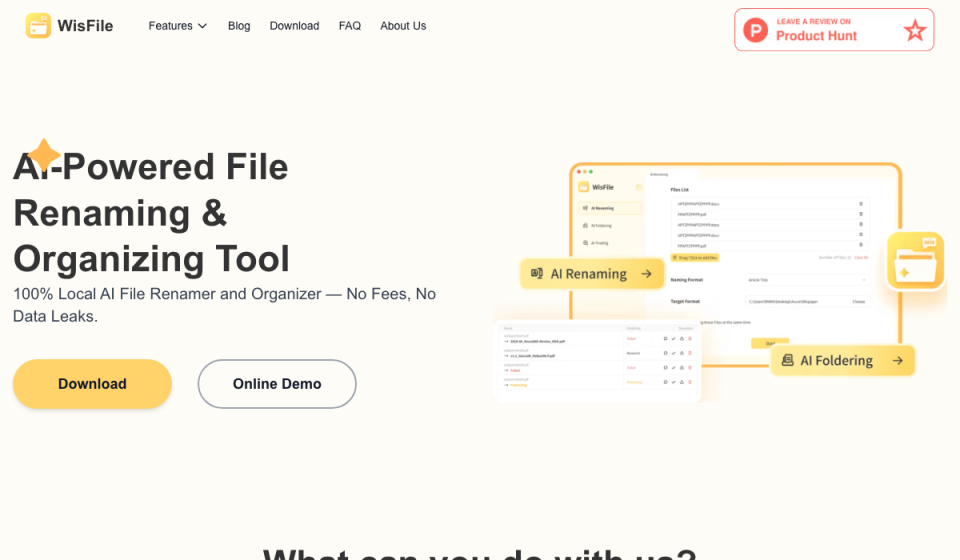Click the AI Renaming arrow icon
The height and width of the screenshot is (560, 960).
click(x=647, y=274)
